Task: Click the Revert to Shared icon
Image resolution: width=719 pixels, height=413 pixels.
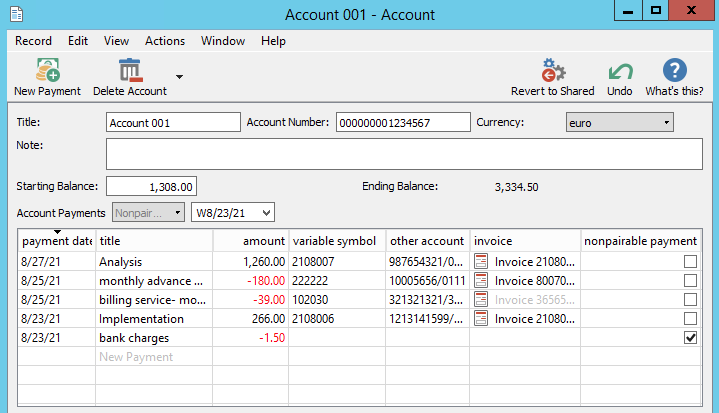Action: click(x=552, y=72)
